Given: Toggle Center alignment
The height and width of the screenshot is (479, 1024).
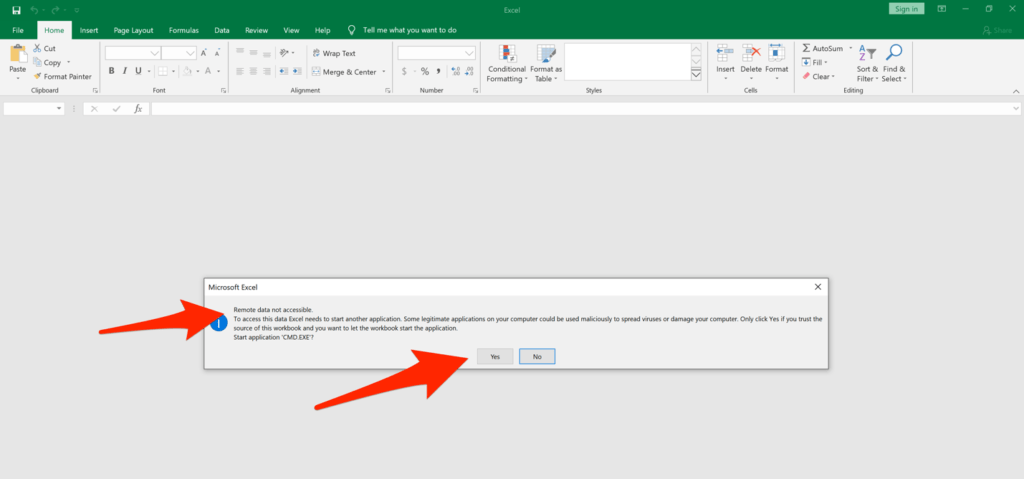Looking at the screenshot, I should click(253, 71).
